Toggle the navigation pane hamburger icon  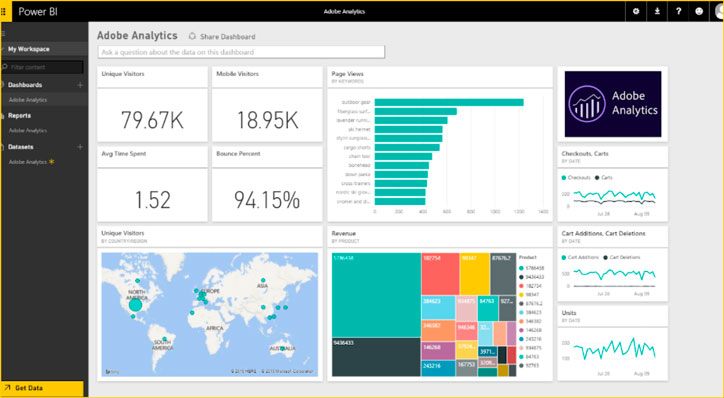pos(3,34)
